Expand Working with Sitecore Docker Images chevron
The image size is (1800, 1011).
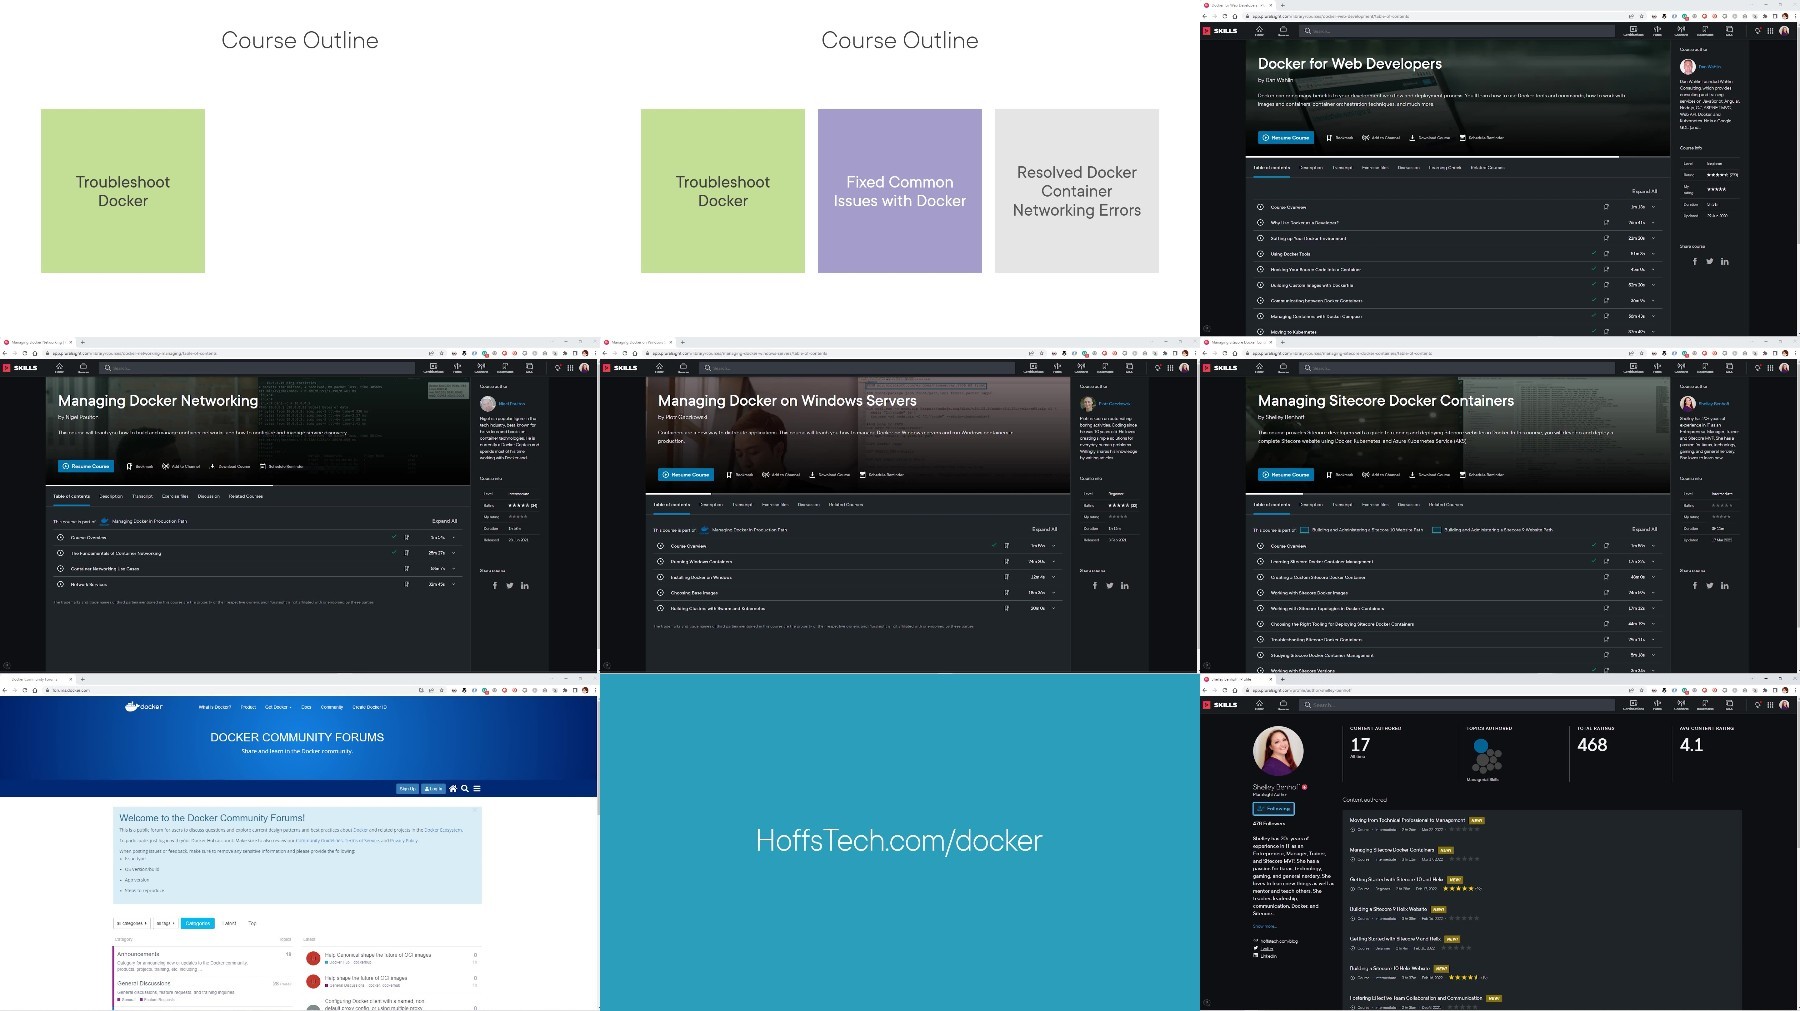point(1653,593)
